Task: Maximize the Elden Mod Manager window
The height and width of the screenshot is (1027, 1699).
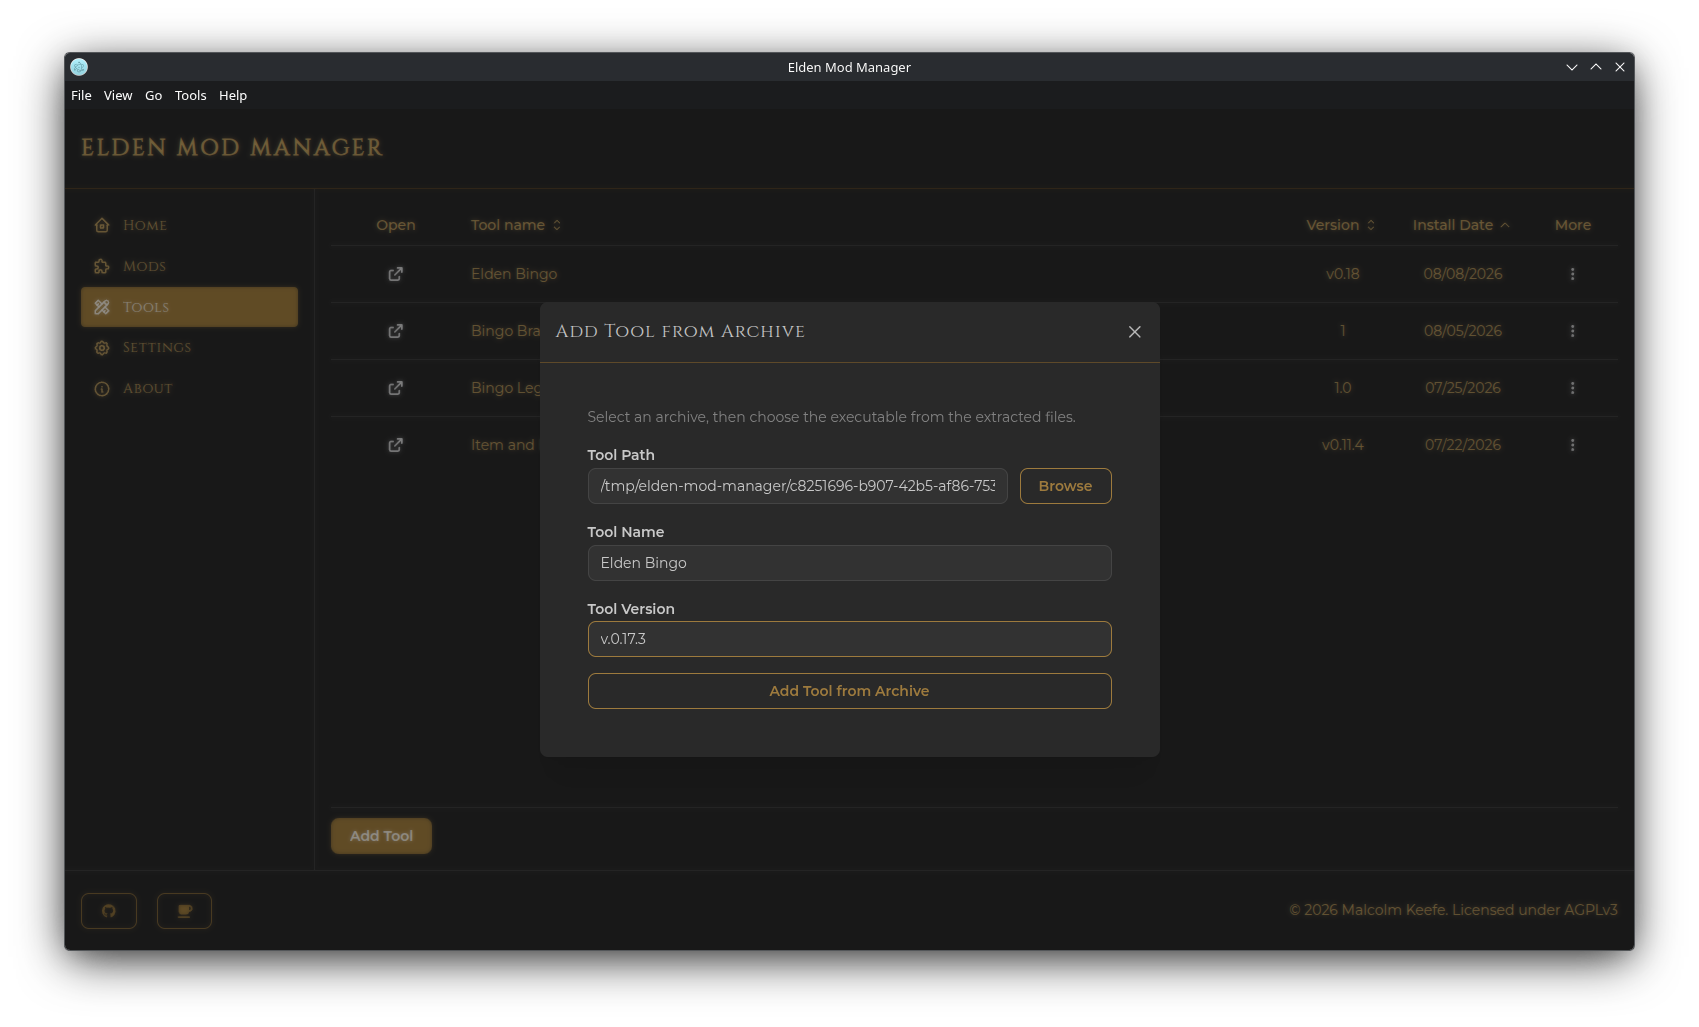Action: pos(1596,67)
